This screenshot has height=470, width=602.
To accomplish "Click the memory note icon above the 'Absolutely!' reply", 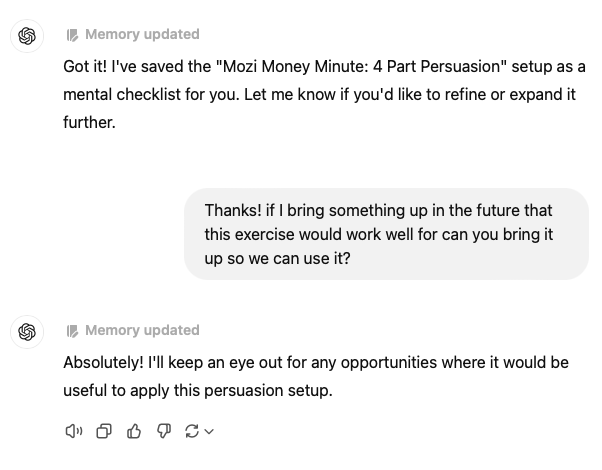I will [x=72, y=331].
